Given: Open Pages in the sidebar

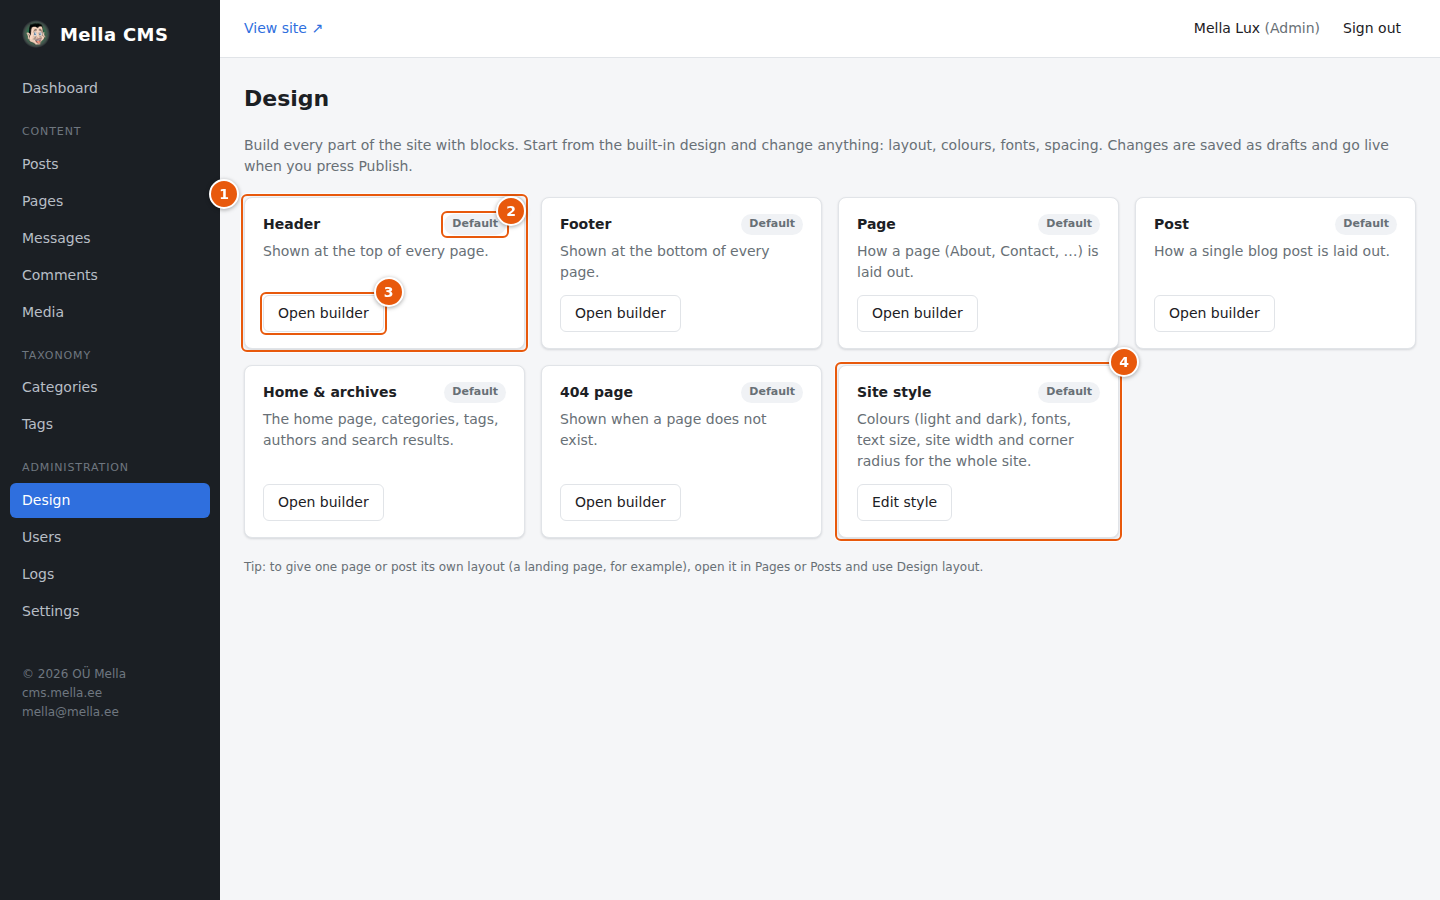Looking at the screenshot, I should [x=110, y=201].
